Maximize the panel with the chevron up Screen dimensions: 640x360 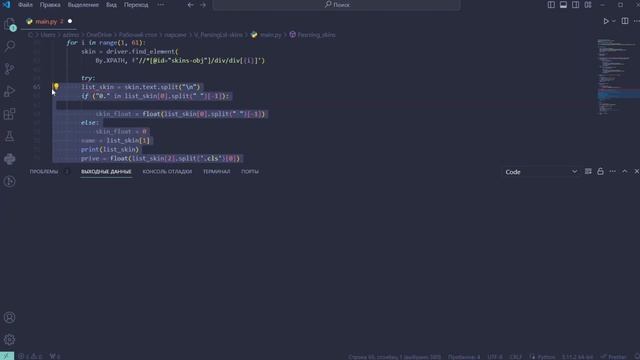[624, 171]
